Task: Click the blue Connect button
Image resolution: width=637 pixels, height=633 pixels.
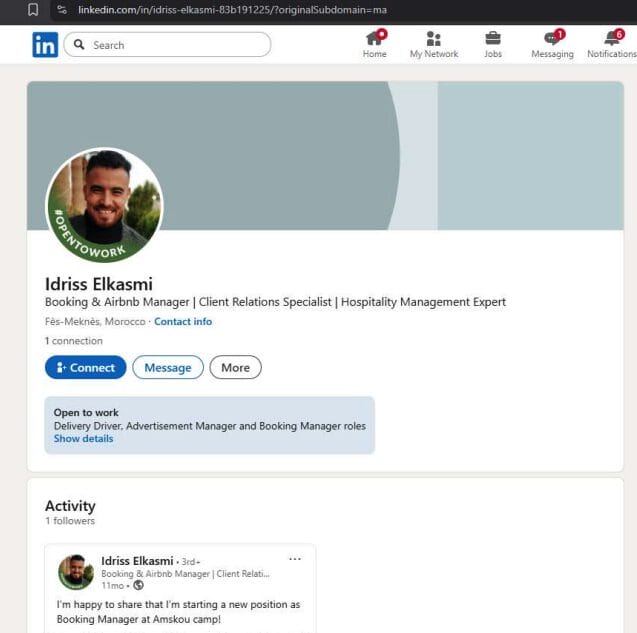Action: point(86,367)
